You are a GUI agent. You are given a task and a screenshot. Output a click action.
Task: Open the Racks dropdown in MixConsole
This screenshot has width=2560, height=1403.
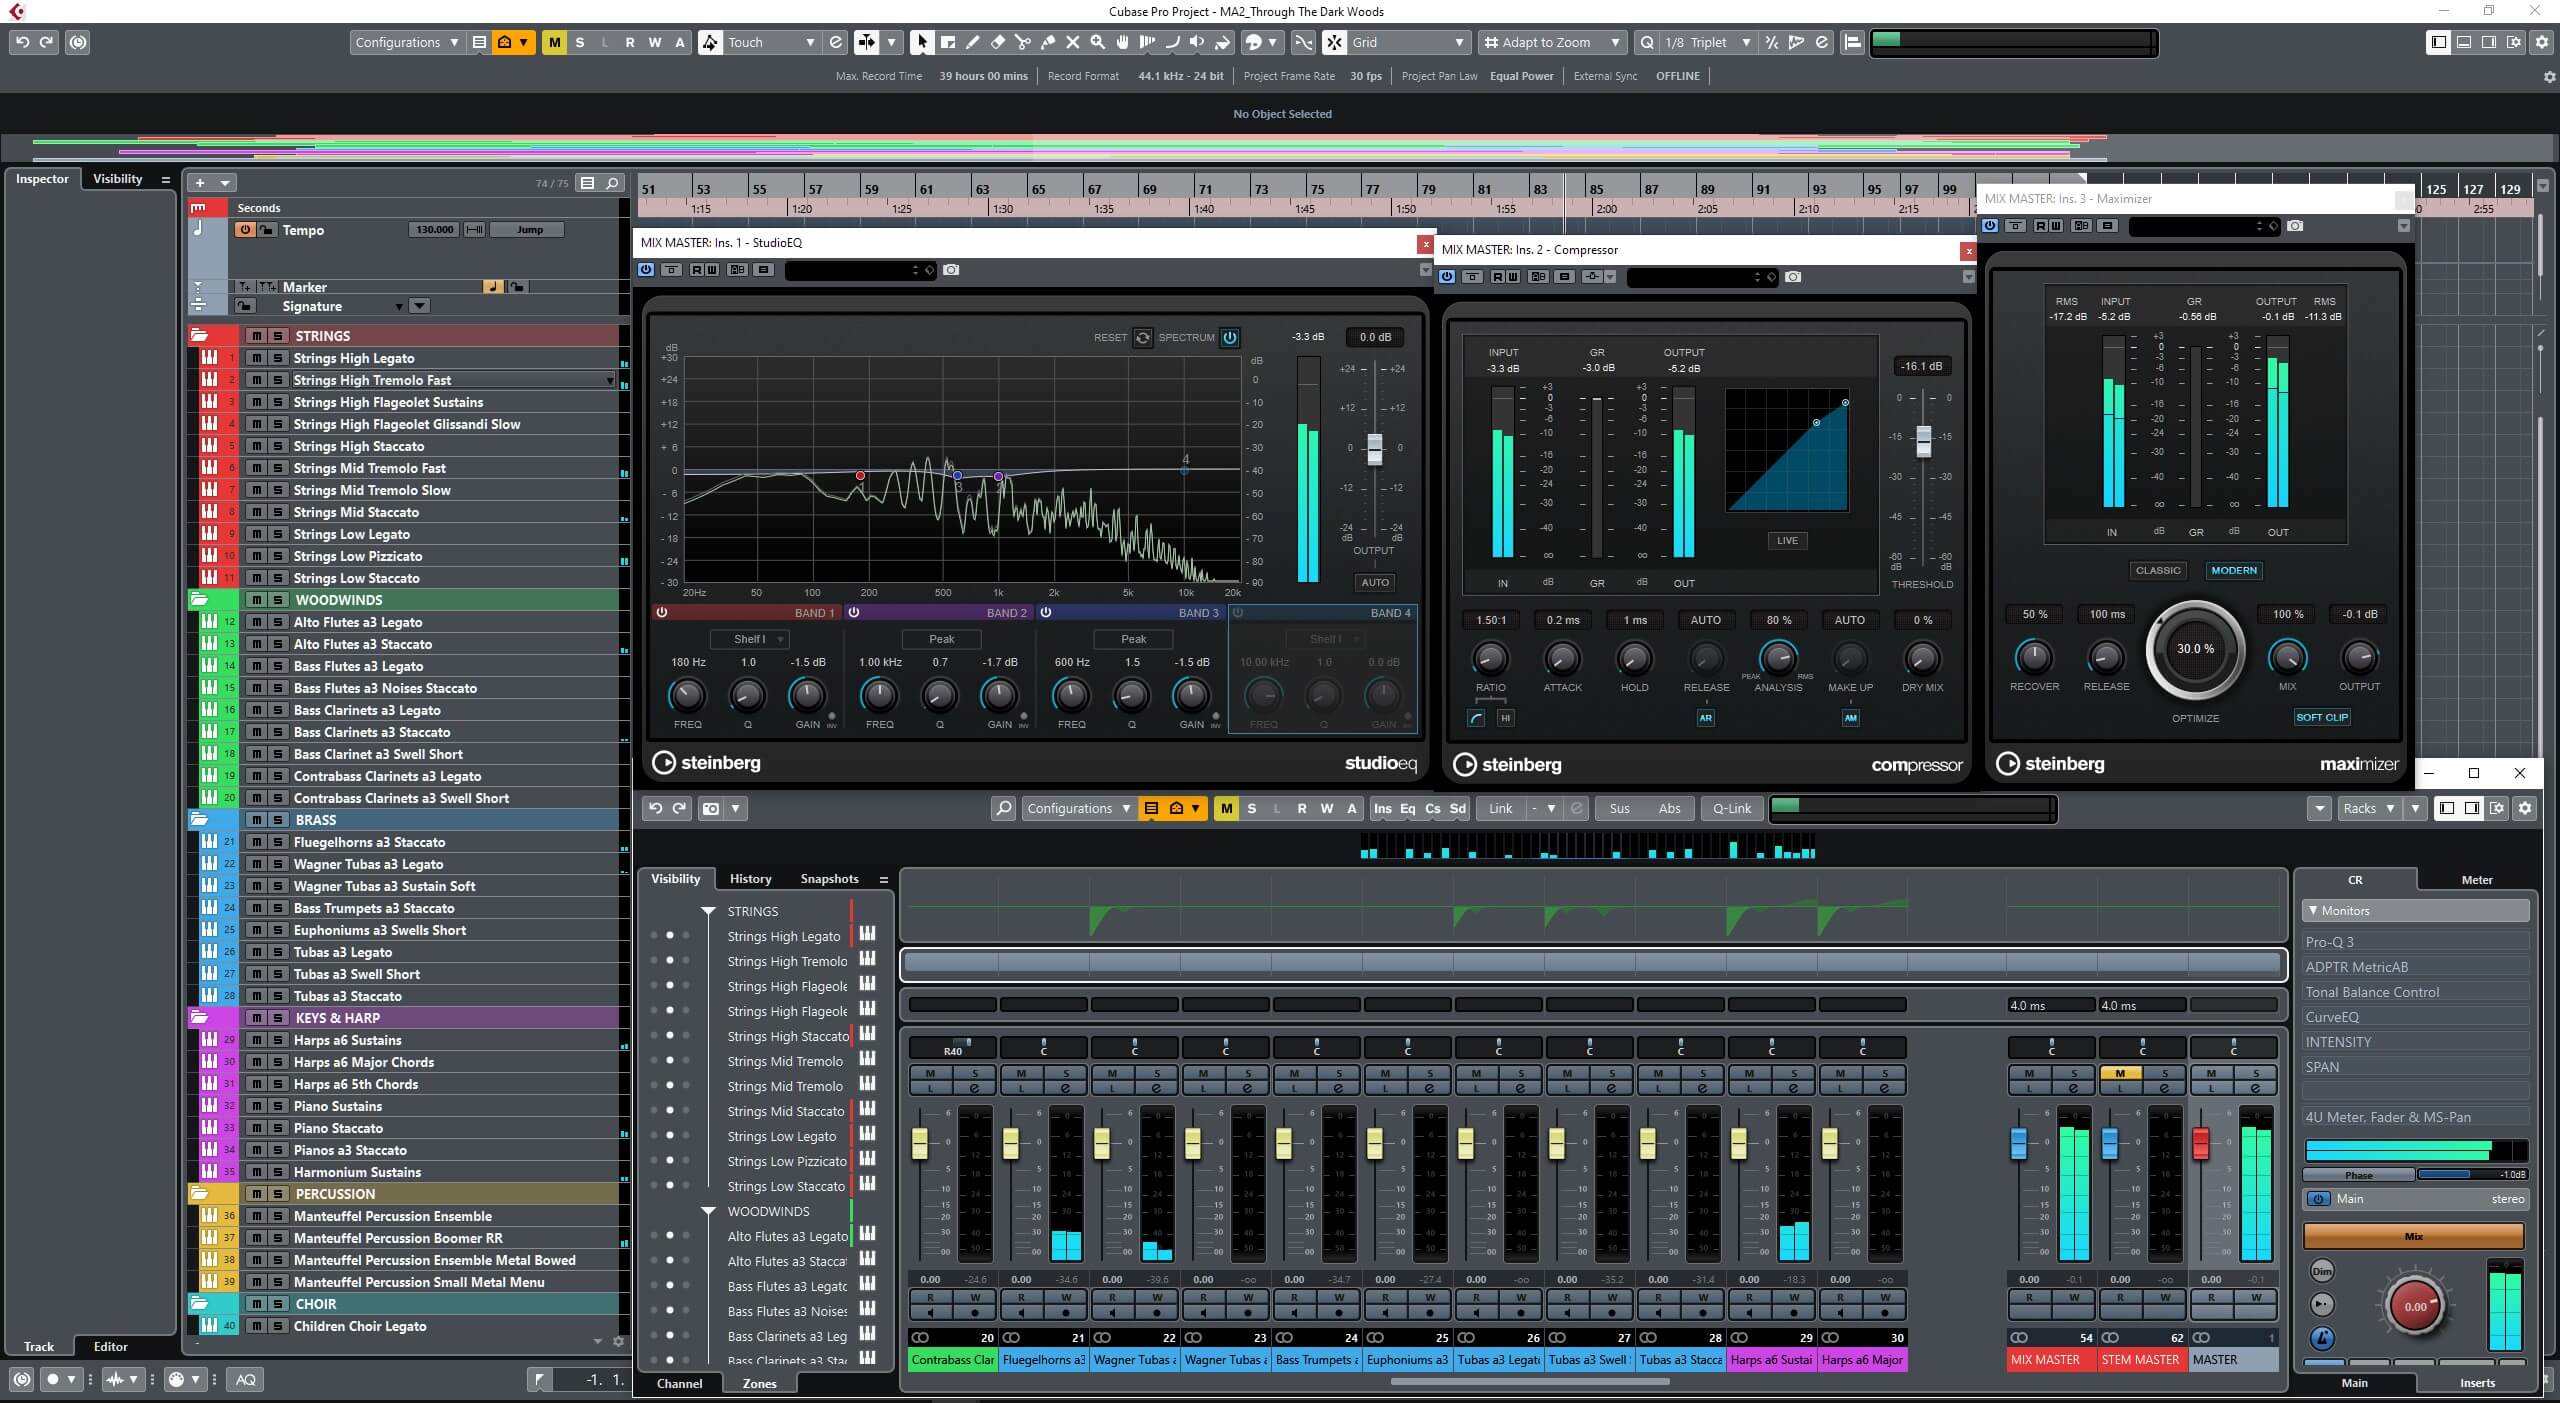pos(2369,808)
